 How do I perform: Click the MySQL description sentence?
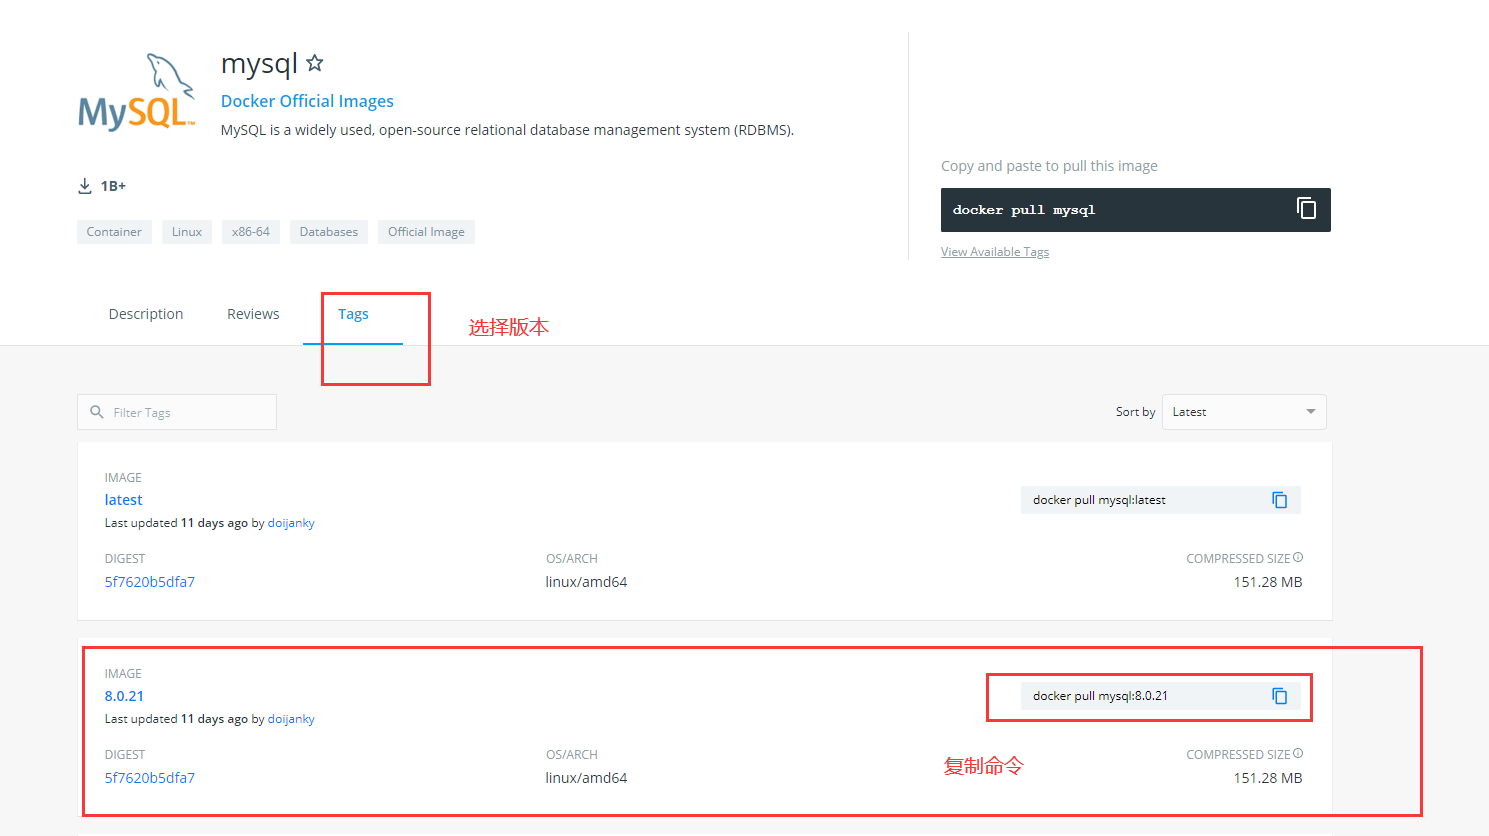coord(507,130)
